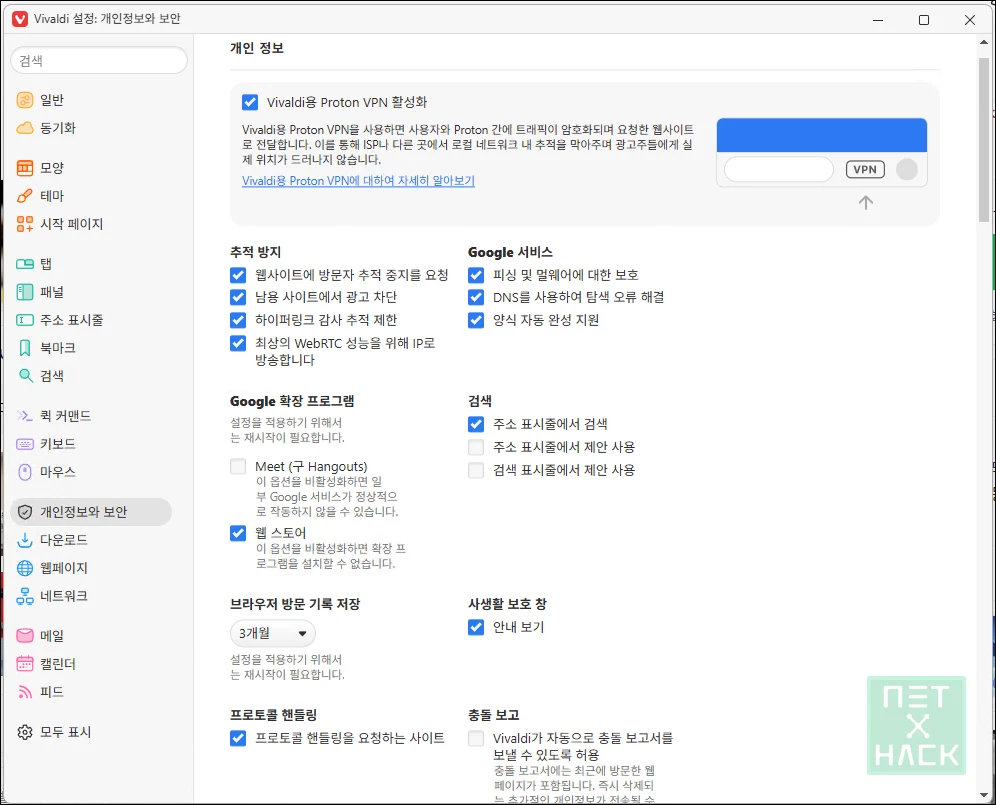Click the Google 확장 프로그램 heading
The height and width of the screenshot is (805, 996).
click(292, 401)
